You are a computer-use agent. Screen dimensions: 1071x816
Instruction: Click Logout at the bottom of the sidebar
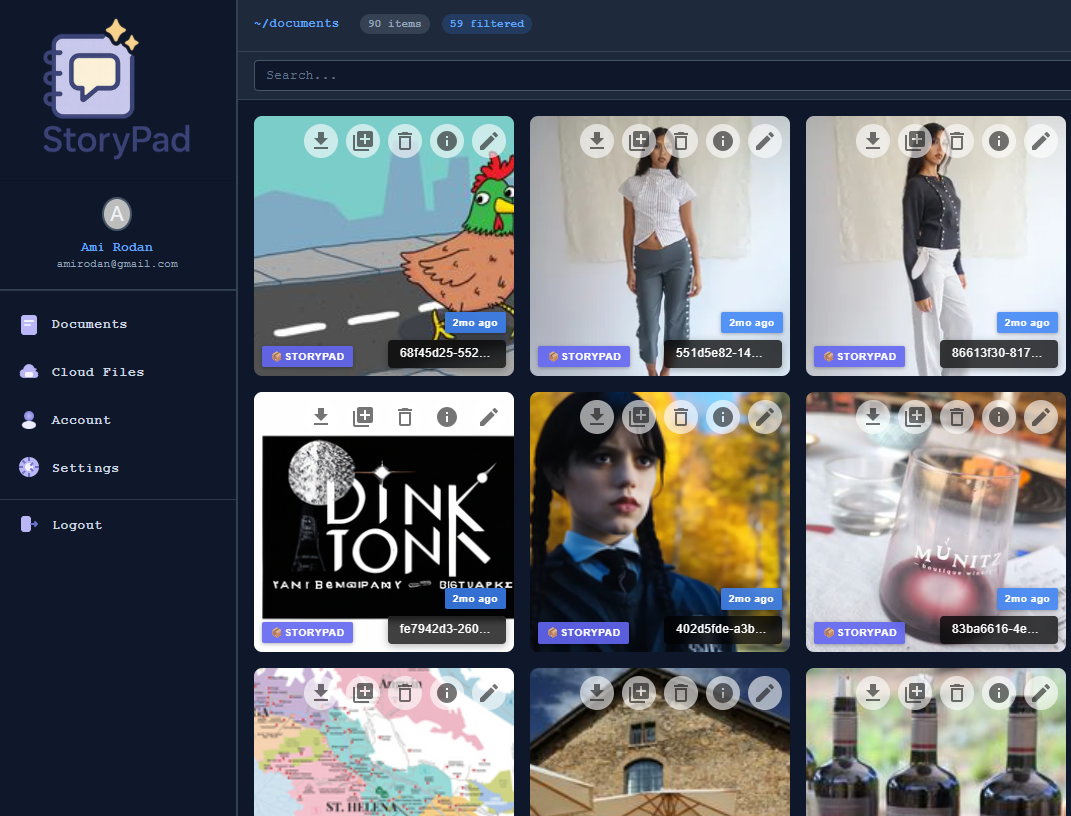point(78,524)
